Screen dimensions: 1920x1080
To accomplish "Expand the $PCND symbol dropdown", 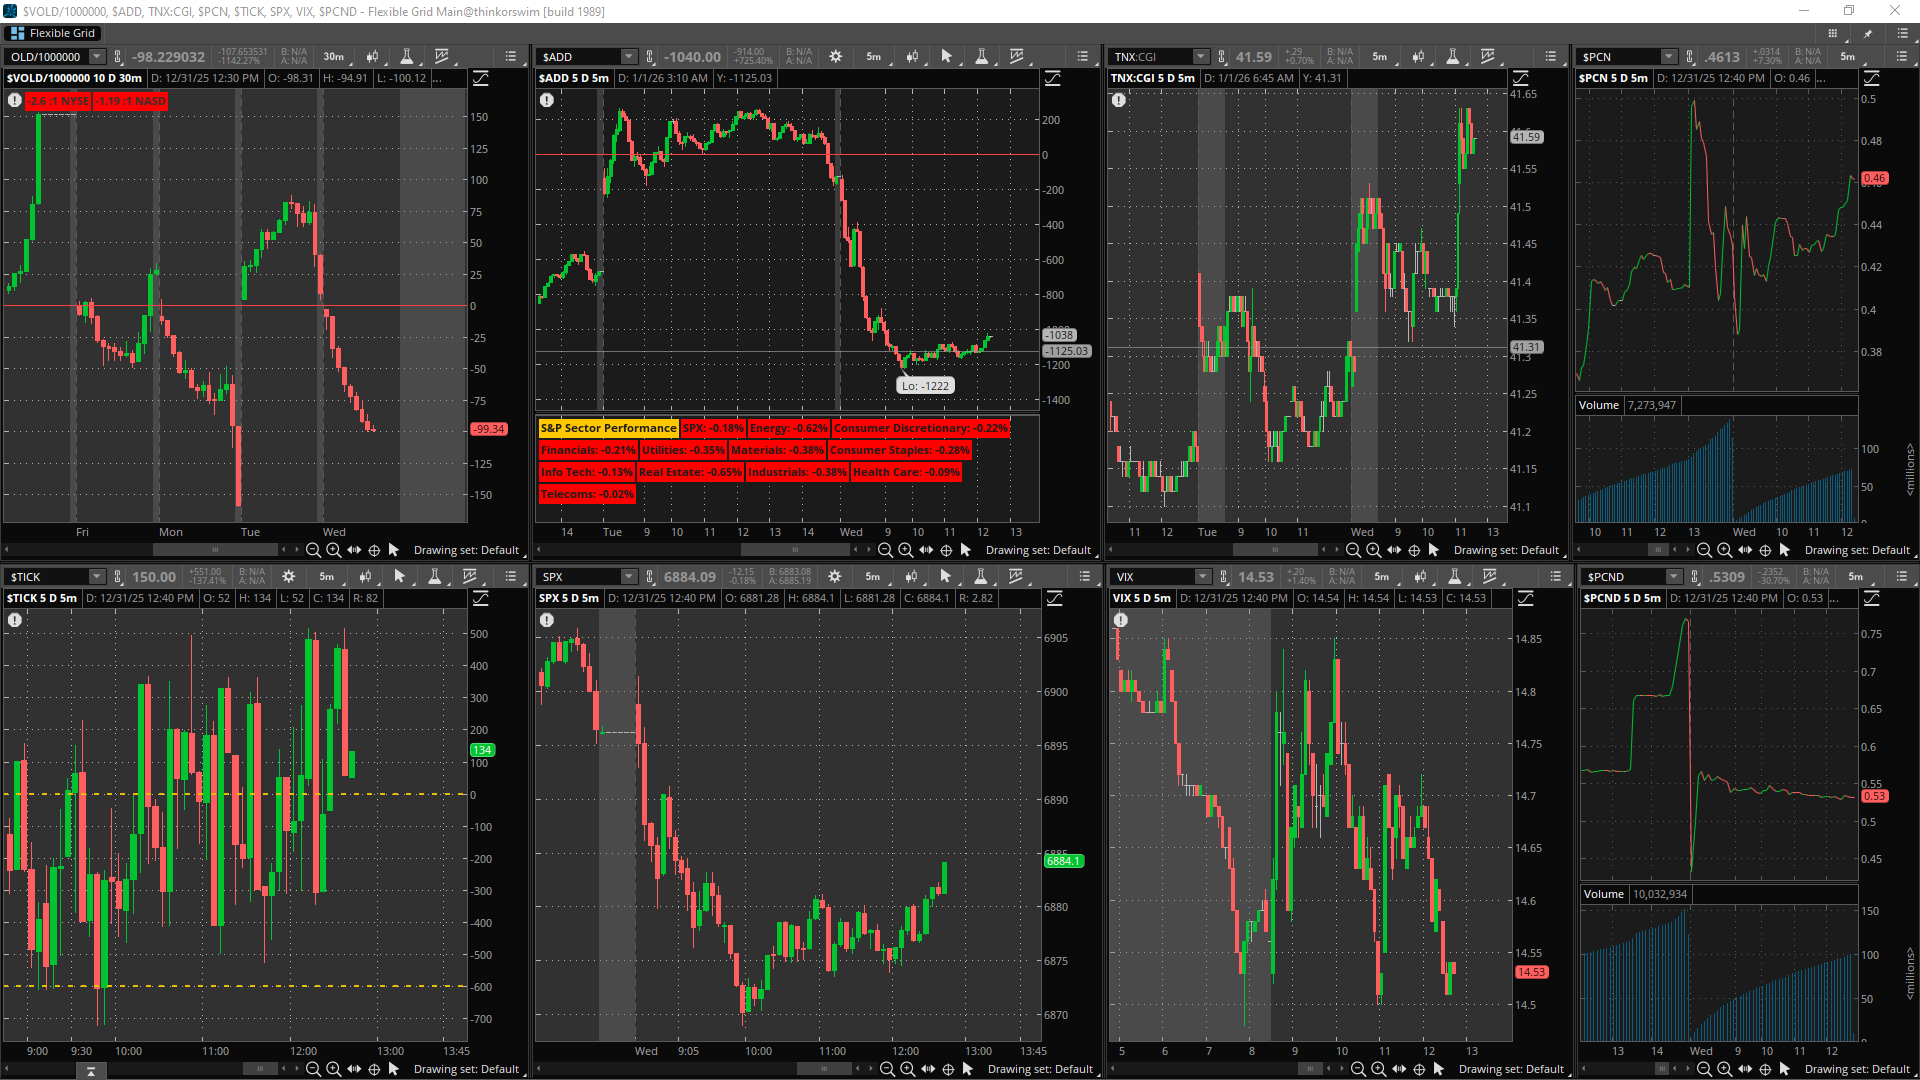I will pos(1673,577).
